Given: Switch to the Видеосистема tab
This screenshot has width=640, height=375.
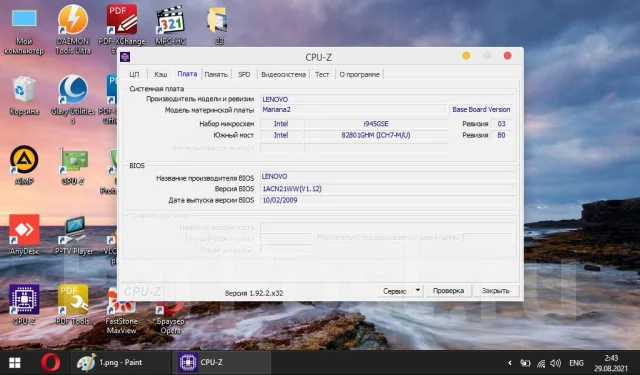Looking at the screenshot, I should pos(283,74).
